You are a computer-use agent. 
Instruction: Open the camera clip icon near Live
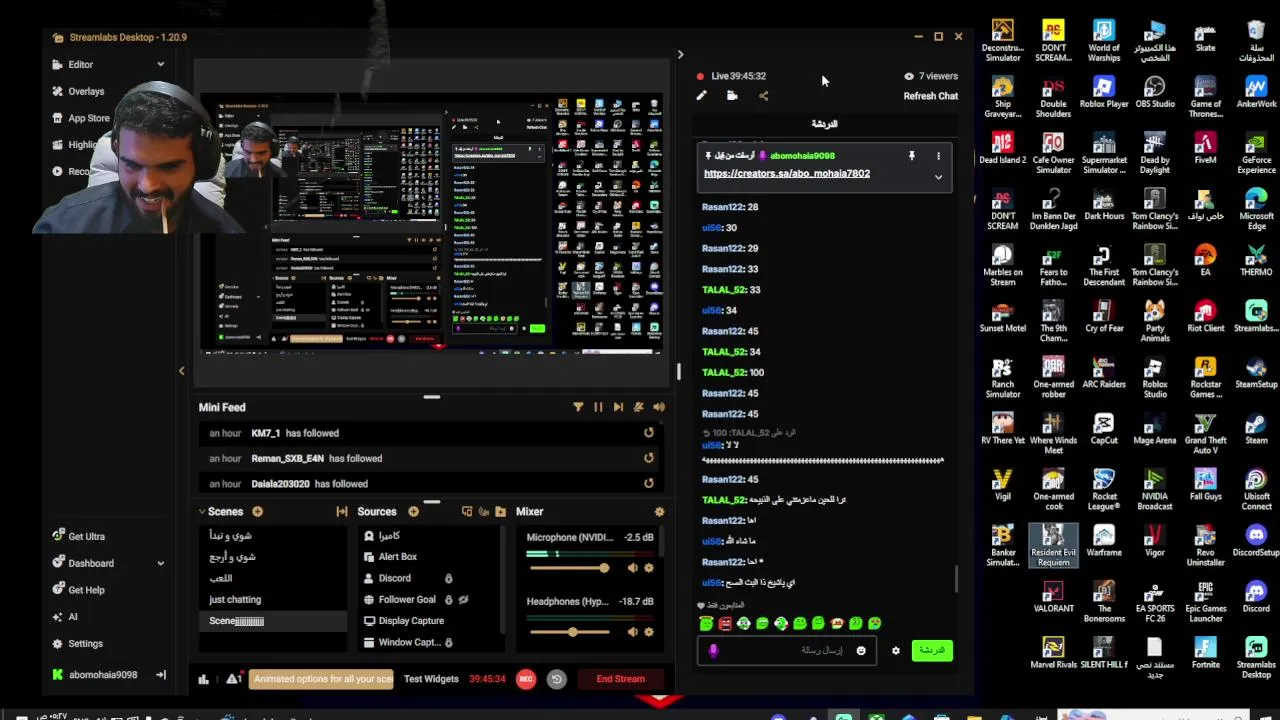click(x=732, y=96)
